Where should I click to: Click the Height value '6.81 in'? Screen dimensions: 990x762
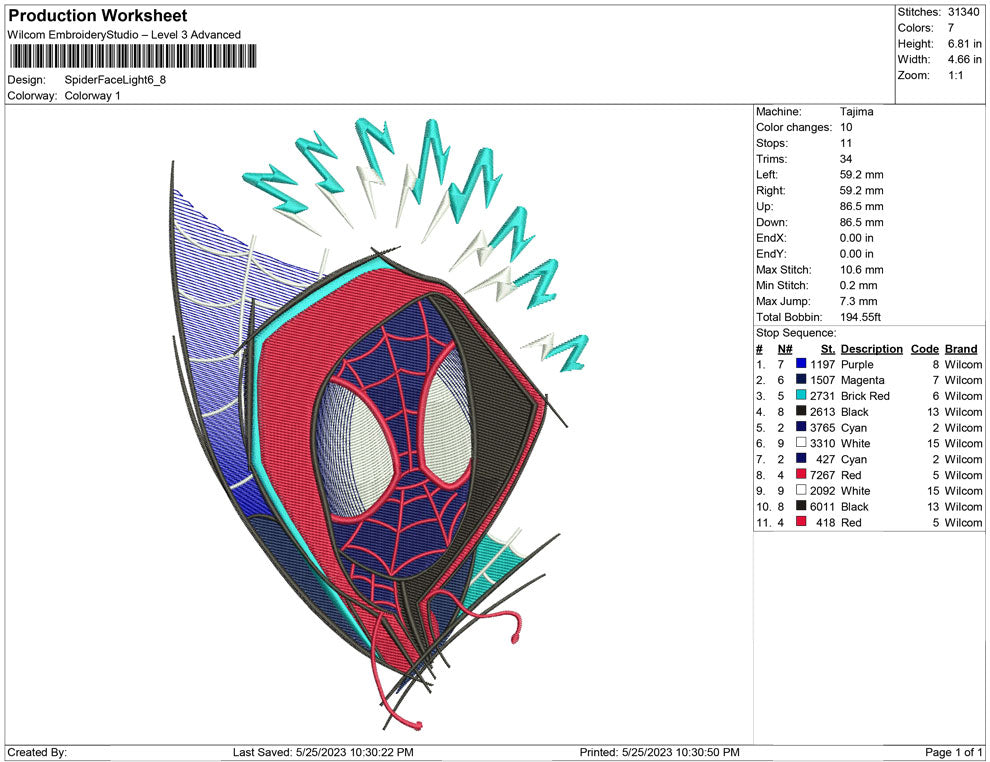(965, 44)
